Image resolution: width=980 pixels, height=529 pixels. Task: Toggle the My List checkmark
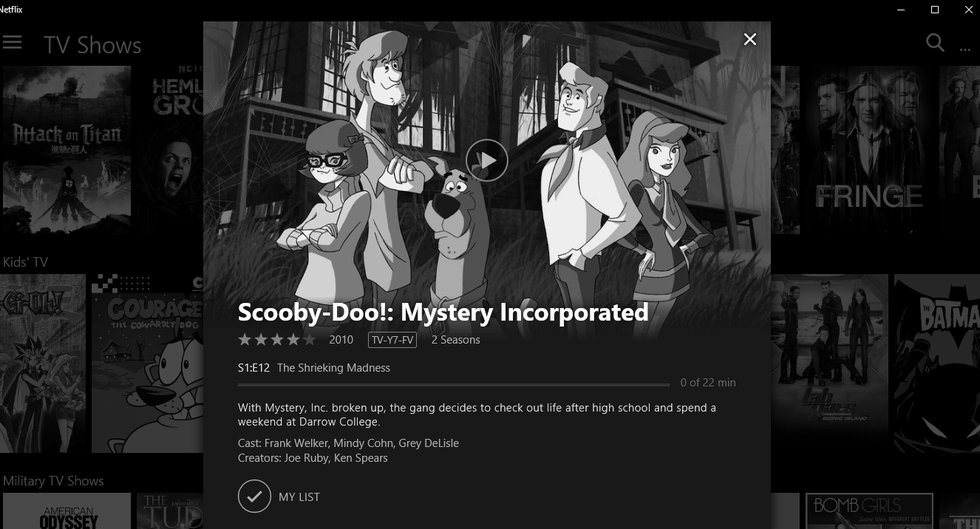(x=254, y=496)
